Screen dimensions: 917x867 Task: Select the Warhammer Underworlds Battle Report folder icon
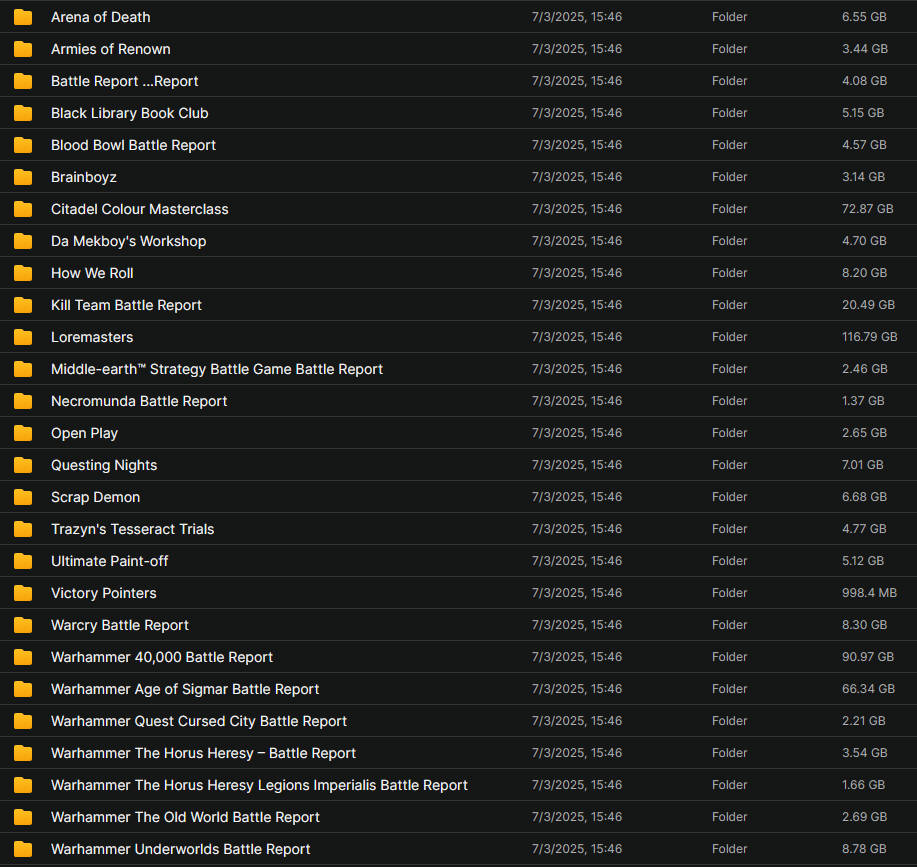coord(23,849)
